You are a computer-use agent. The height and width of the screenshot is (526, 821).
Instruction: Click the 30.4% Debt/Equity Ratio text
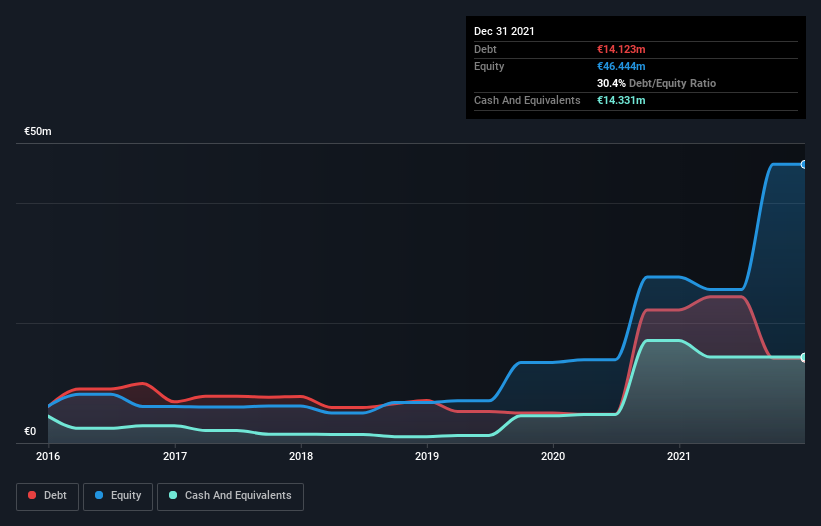coord(656,83)
